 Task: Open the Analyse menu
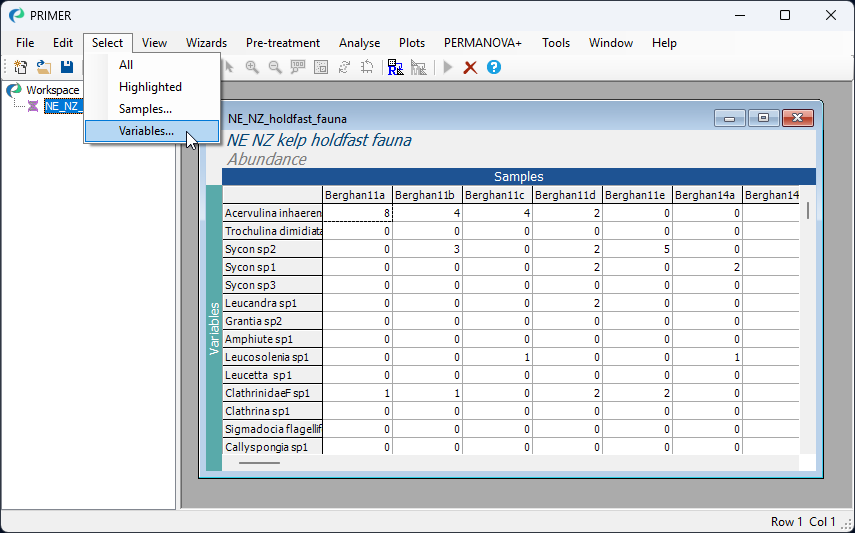point(359,43)
